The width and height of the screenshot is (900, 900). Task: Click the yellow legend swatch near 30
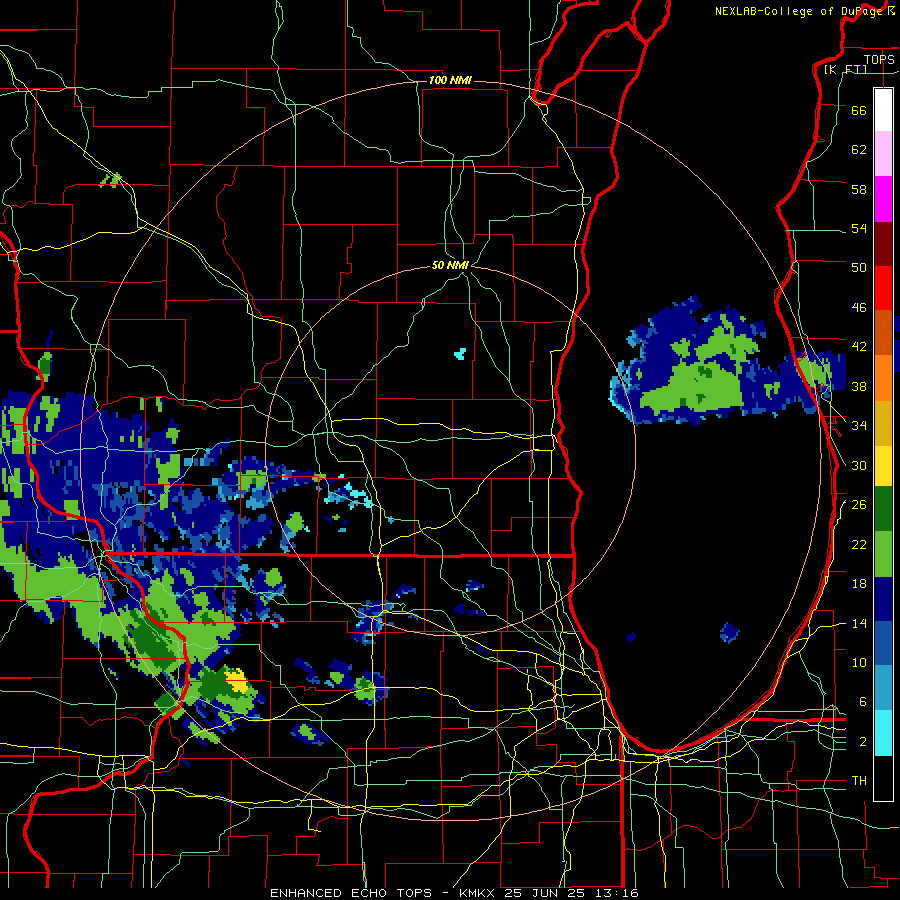(883, 465)
